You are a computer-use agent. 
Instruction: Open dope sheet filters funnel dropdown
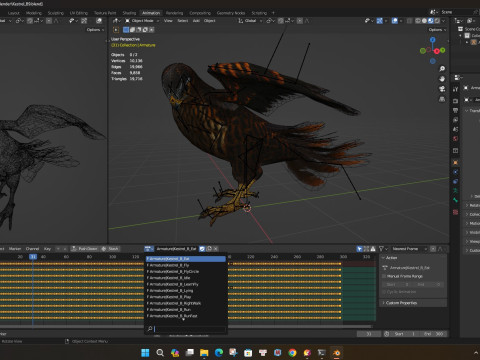[383, 249]
